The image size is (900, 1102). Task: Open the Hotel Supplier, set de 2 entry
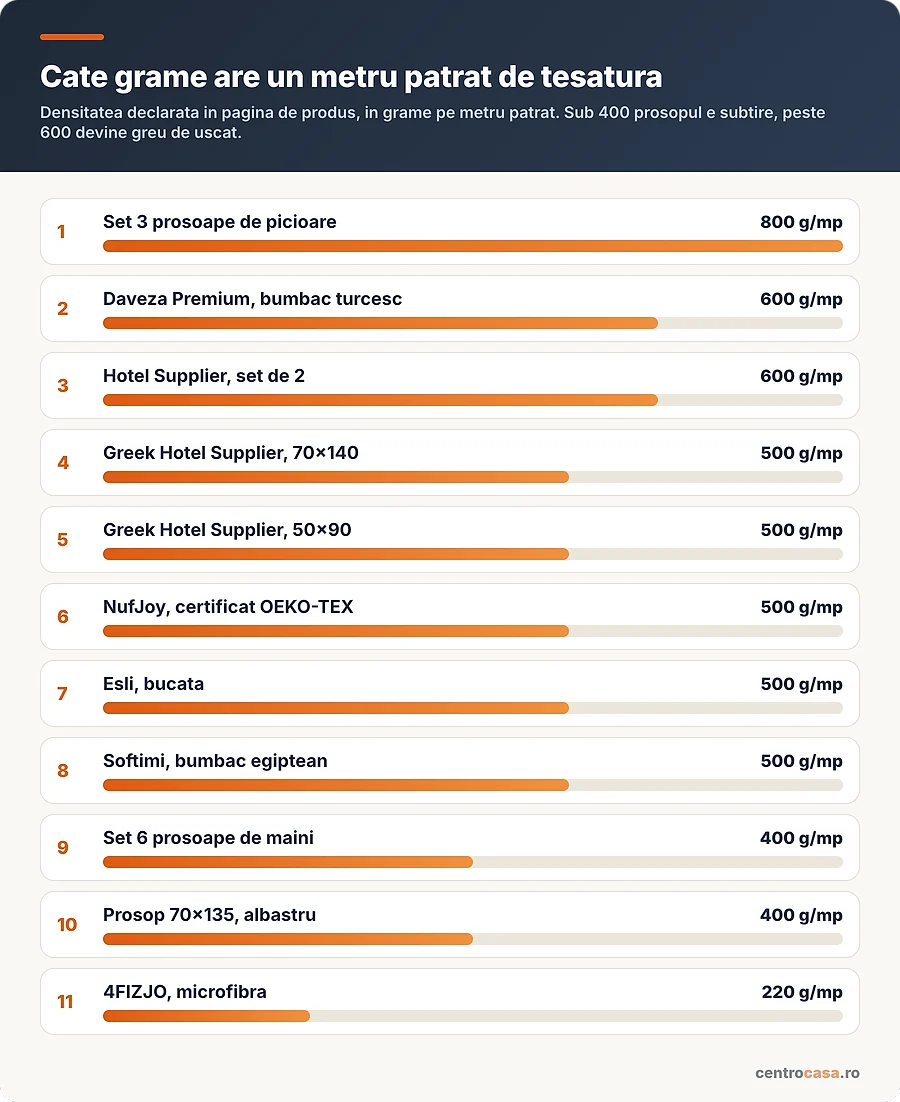(x=450, y=385)
